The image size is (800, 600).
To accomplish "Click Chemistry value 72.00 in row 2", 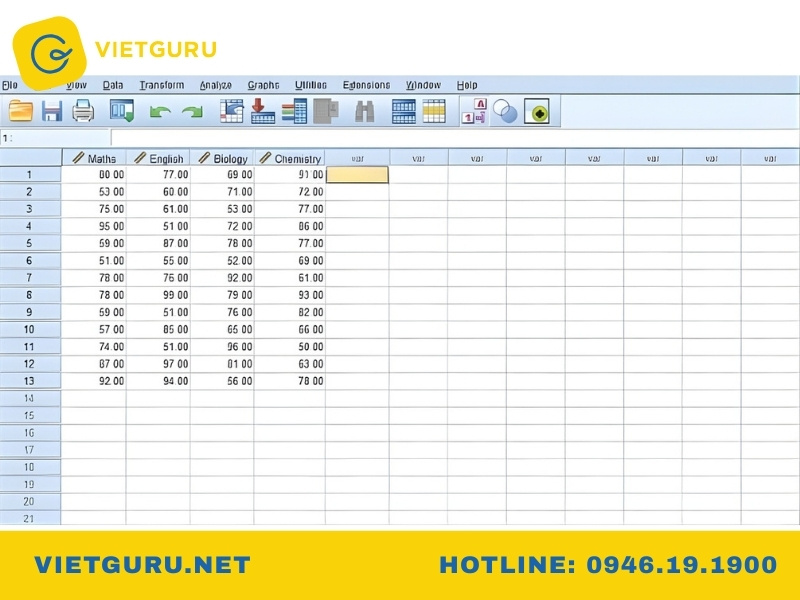I will 290,192.
